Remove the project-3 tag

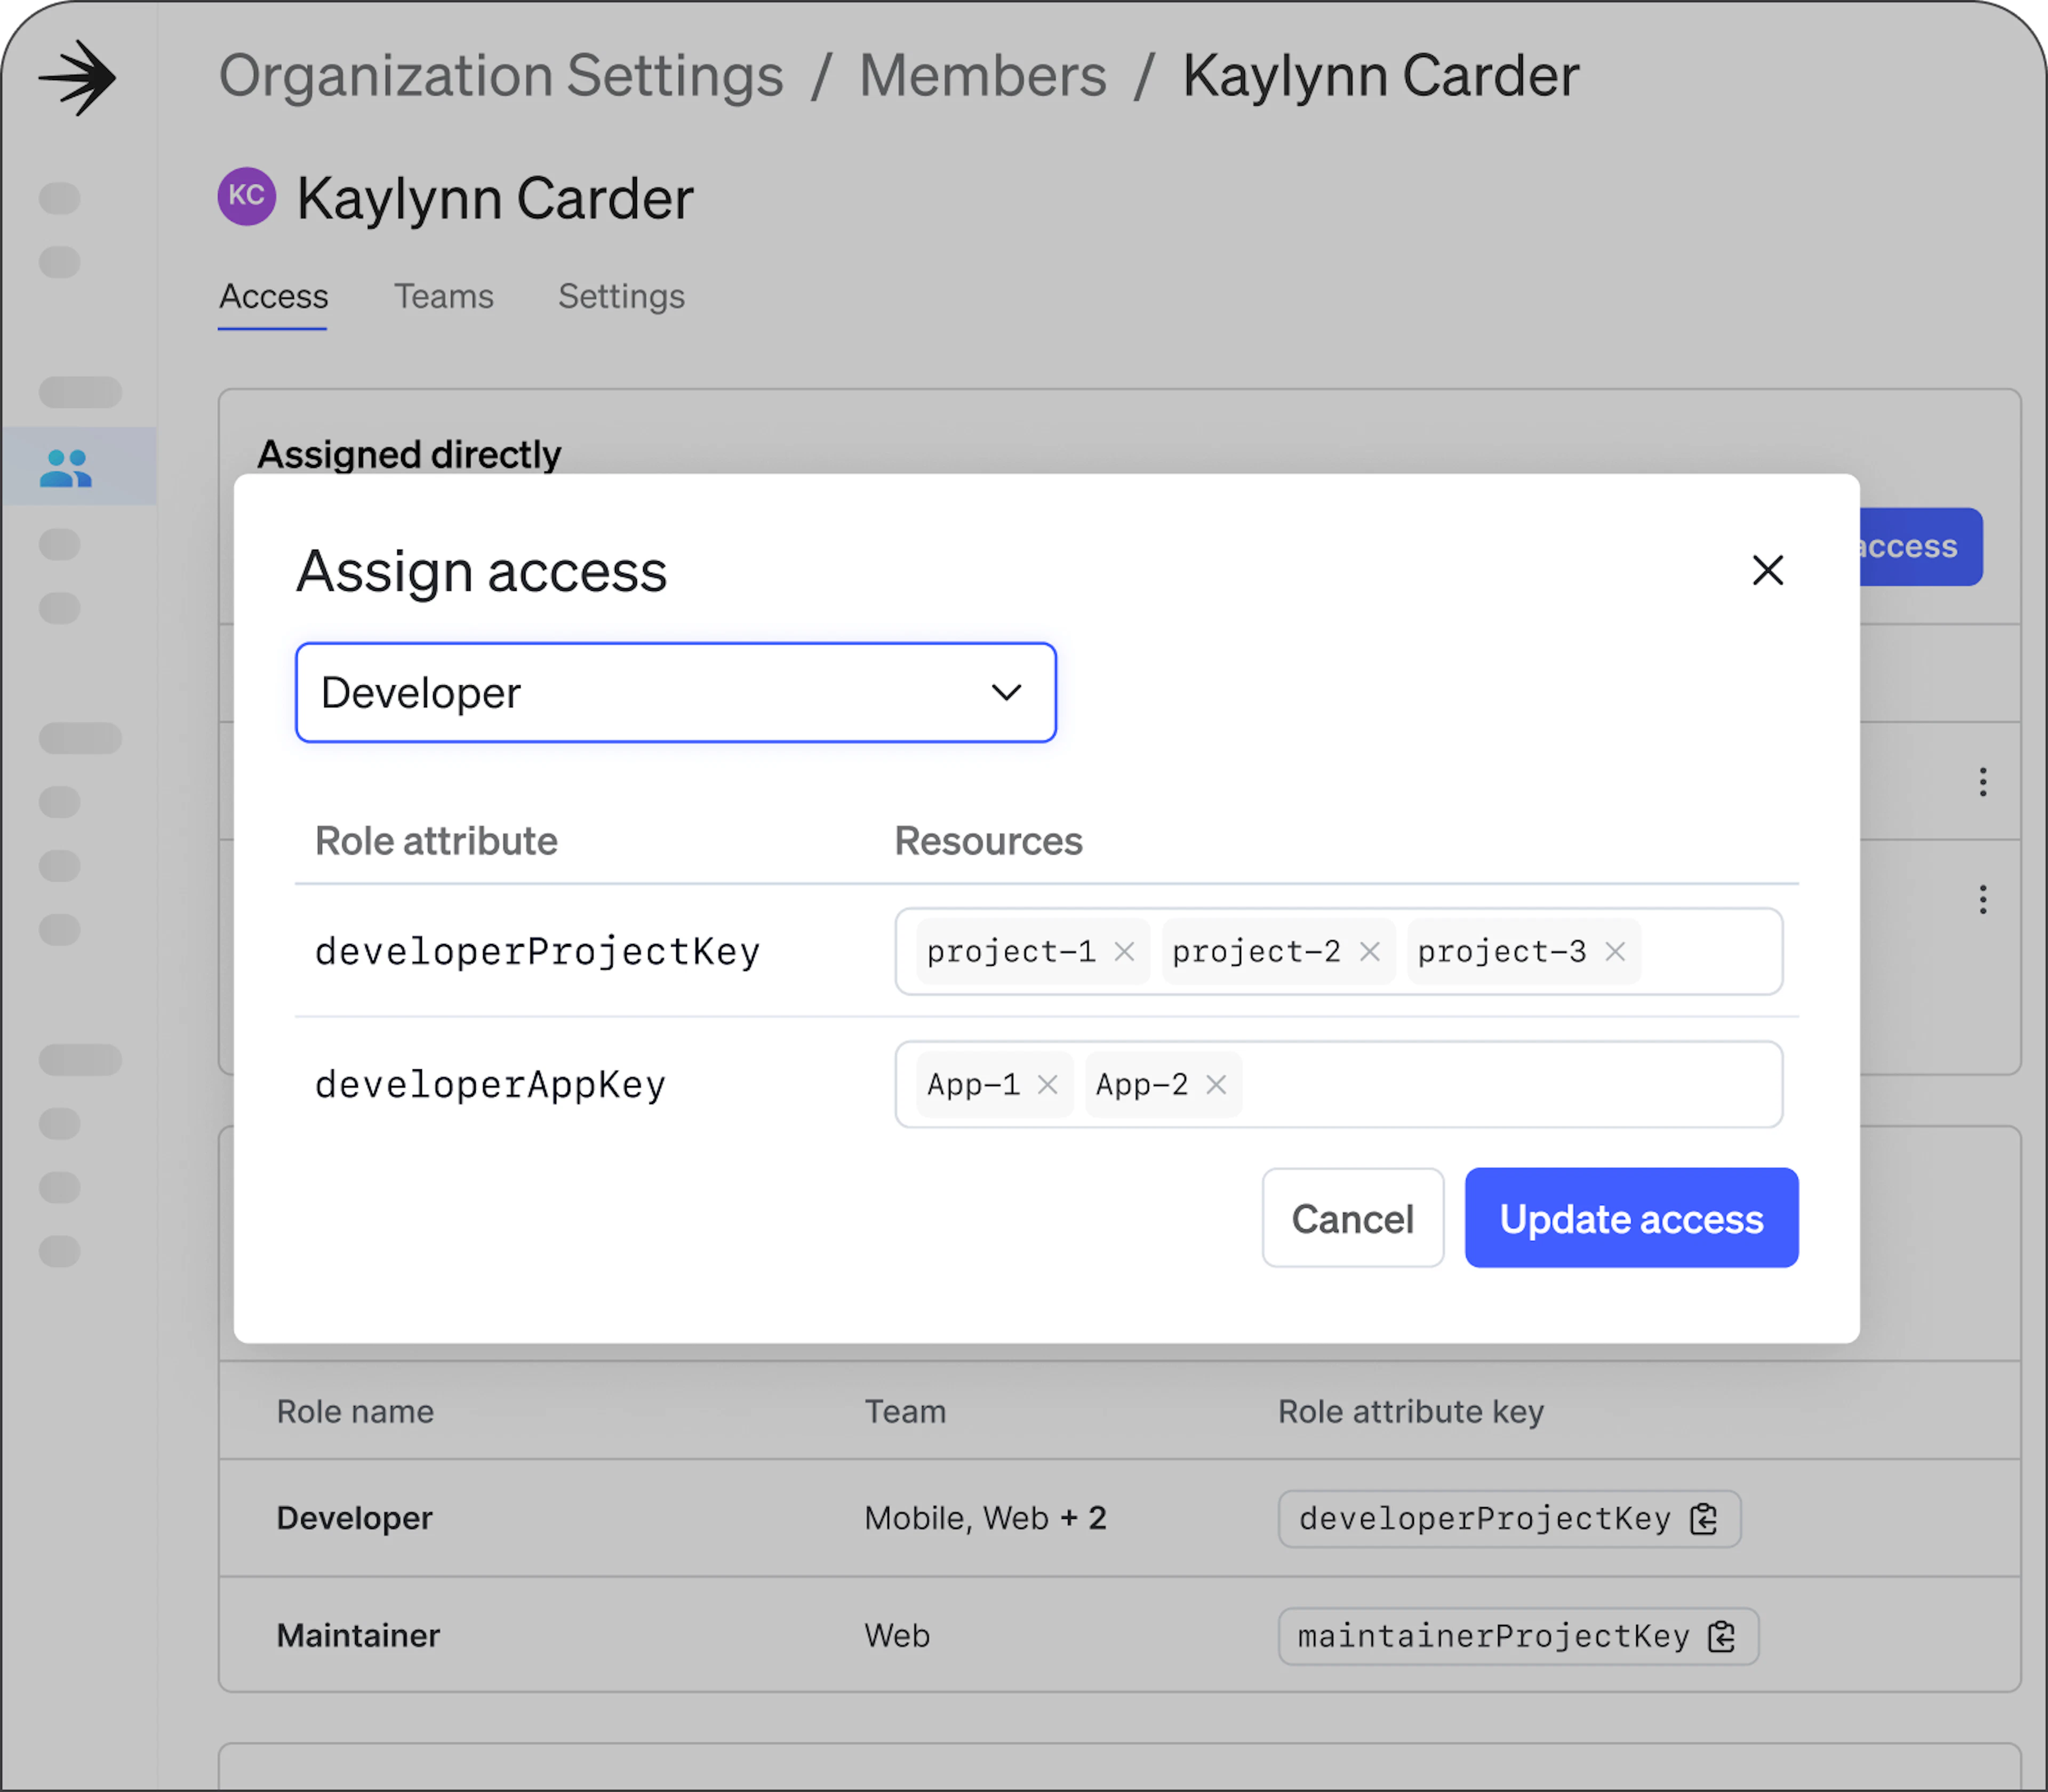[1615, 951]
